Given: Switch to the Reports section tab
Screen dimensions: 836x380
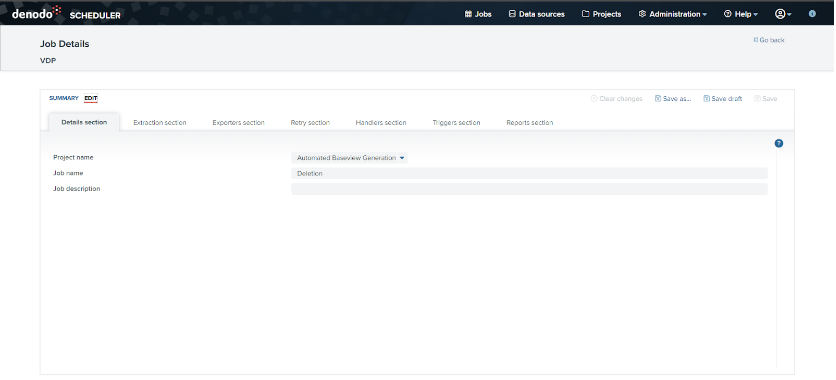Looking at the screenshot, I should pos(529,123).
